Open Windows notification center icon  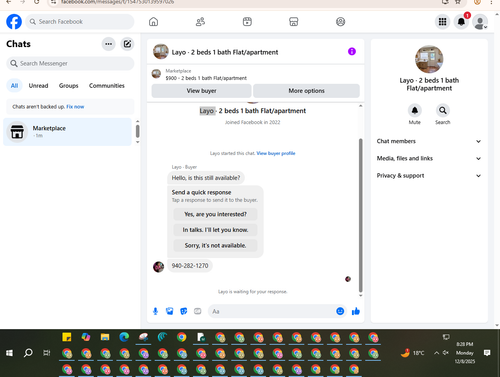(487, 353)
